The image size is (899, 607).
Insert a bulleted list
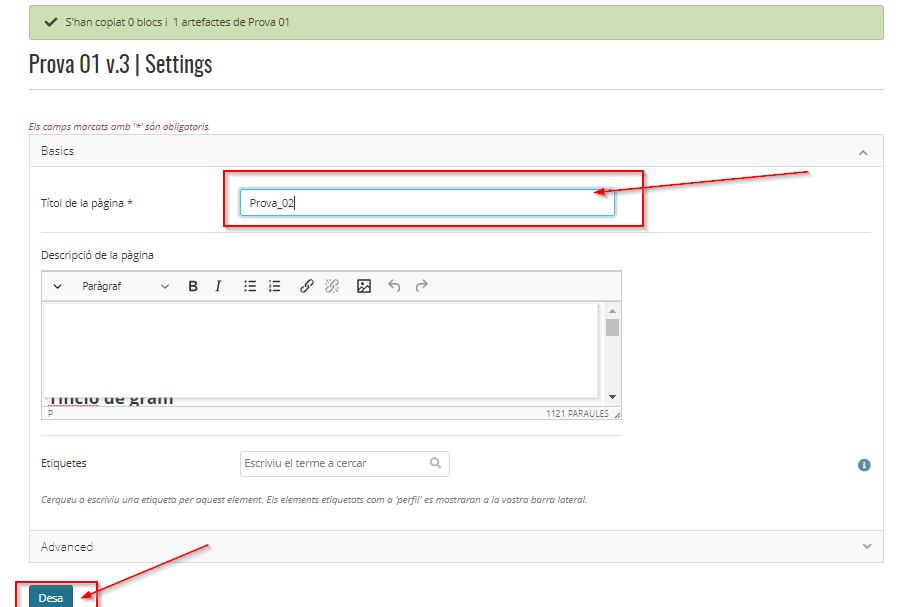[x=250, y=286]
